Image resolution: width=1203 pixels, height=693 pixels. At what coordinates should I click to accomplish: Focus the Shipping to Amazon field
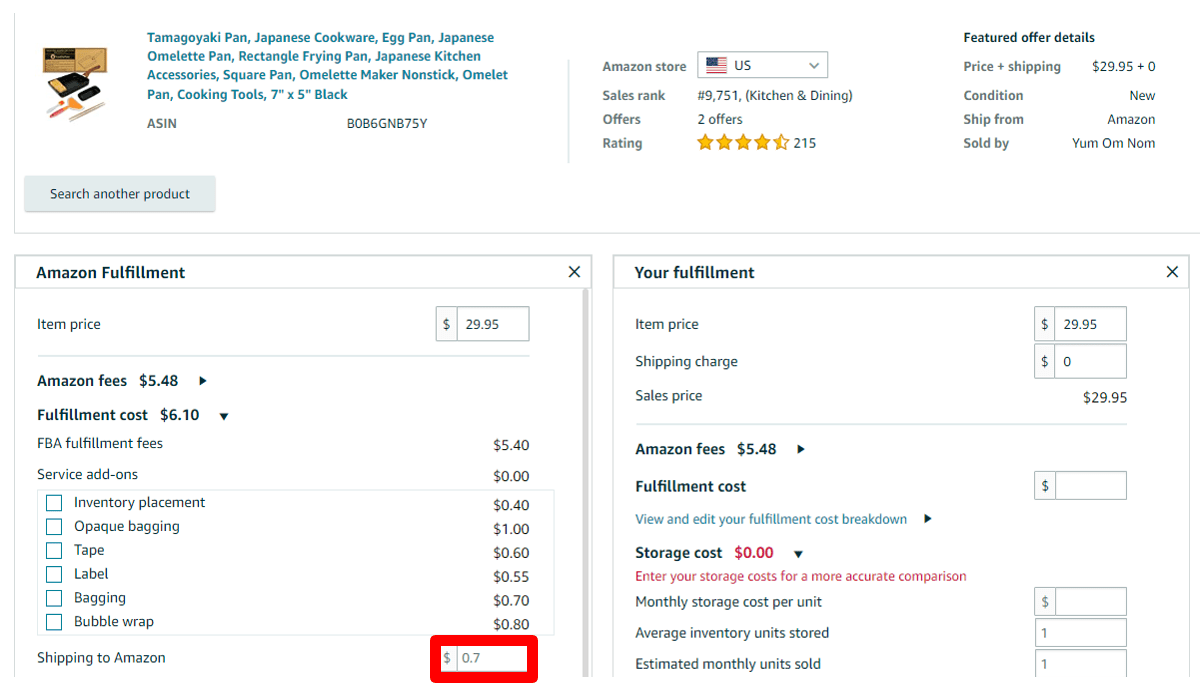tap(492, 658)
